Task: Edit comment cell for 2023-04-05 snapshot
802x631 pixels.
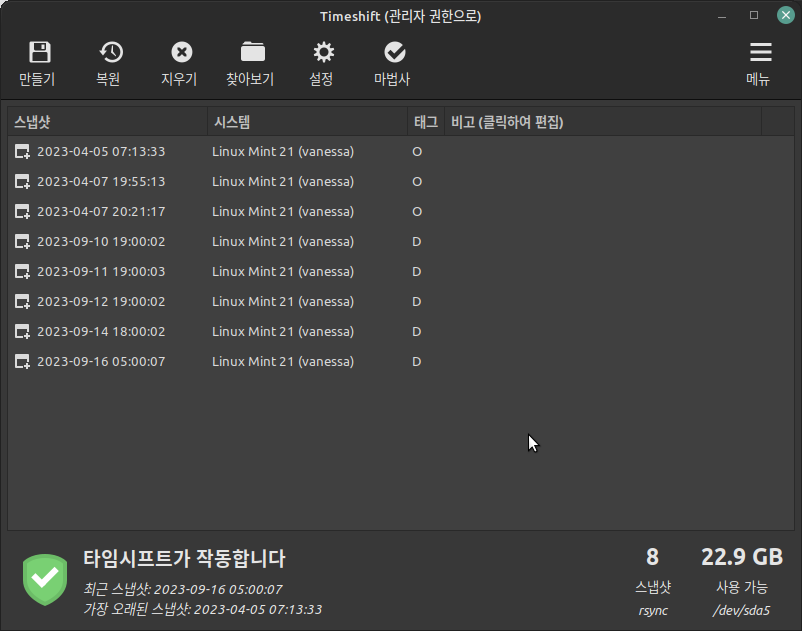Action: click(603, 152)
